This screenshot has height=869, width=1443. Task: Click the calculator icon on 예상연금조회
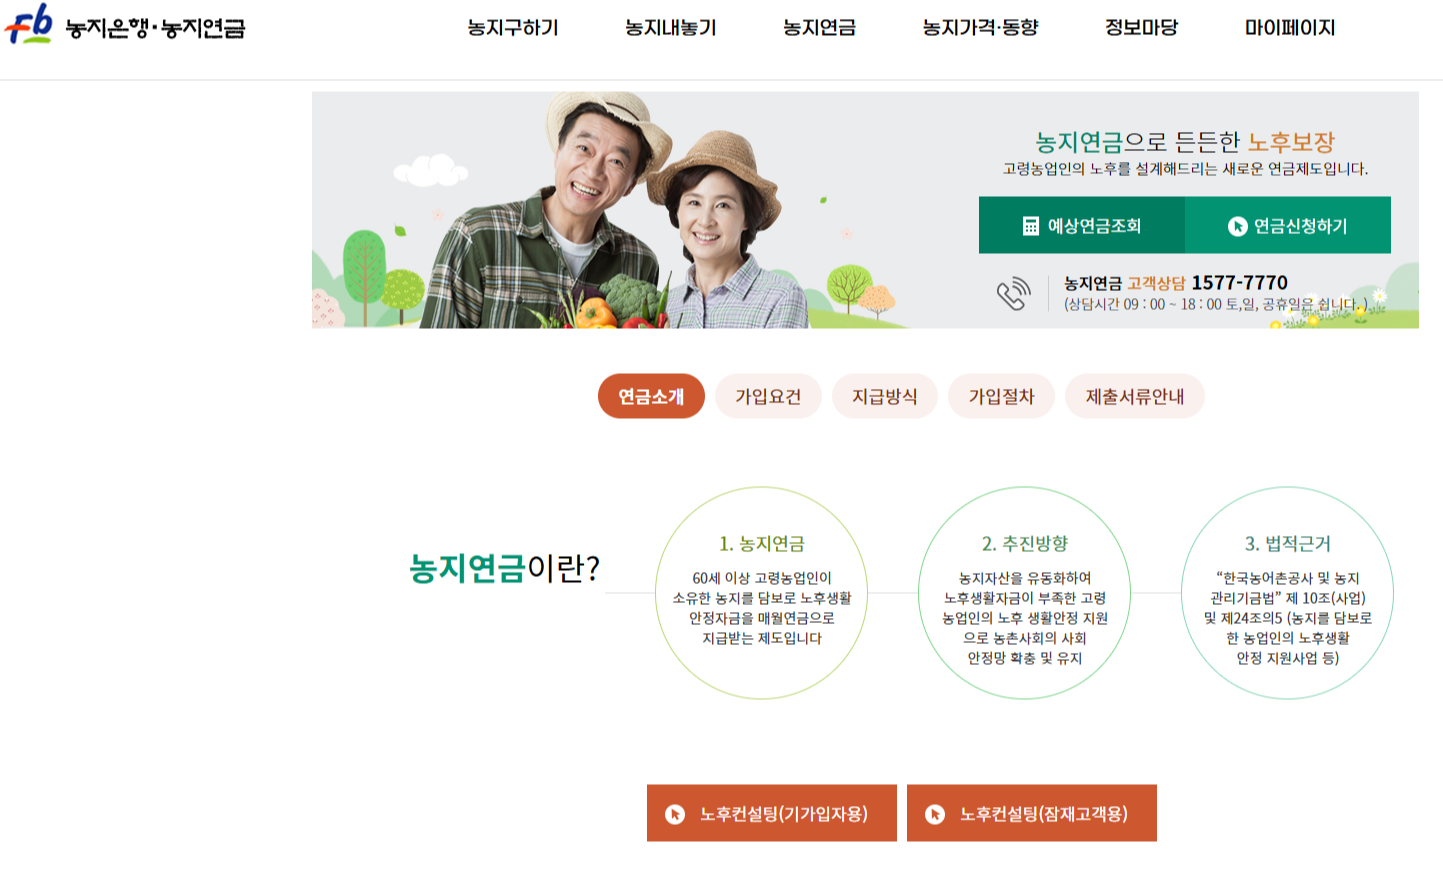[1031, 226]
